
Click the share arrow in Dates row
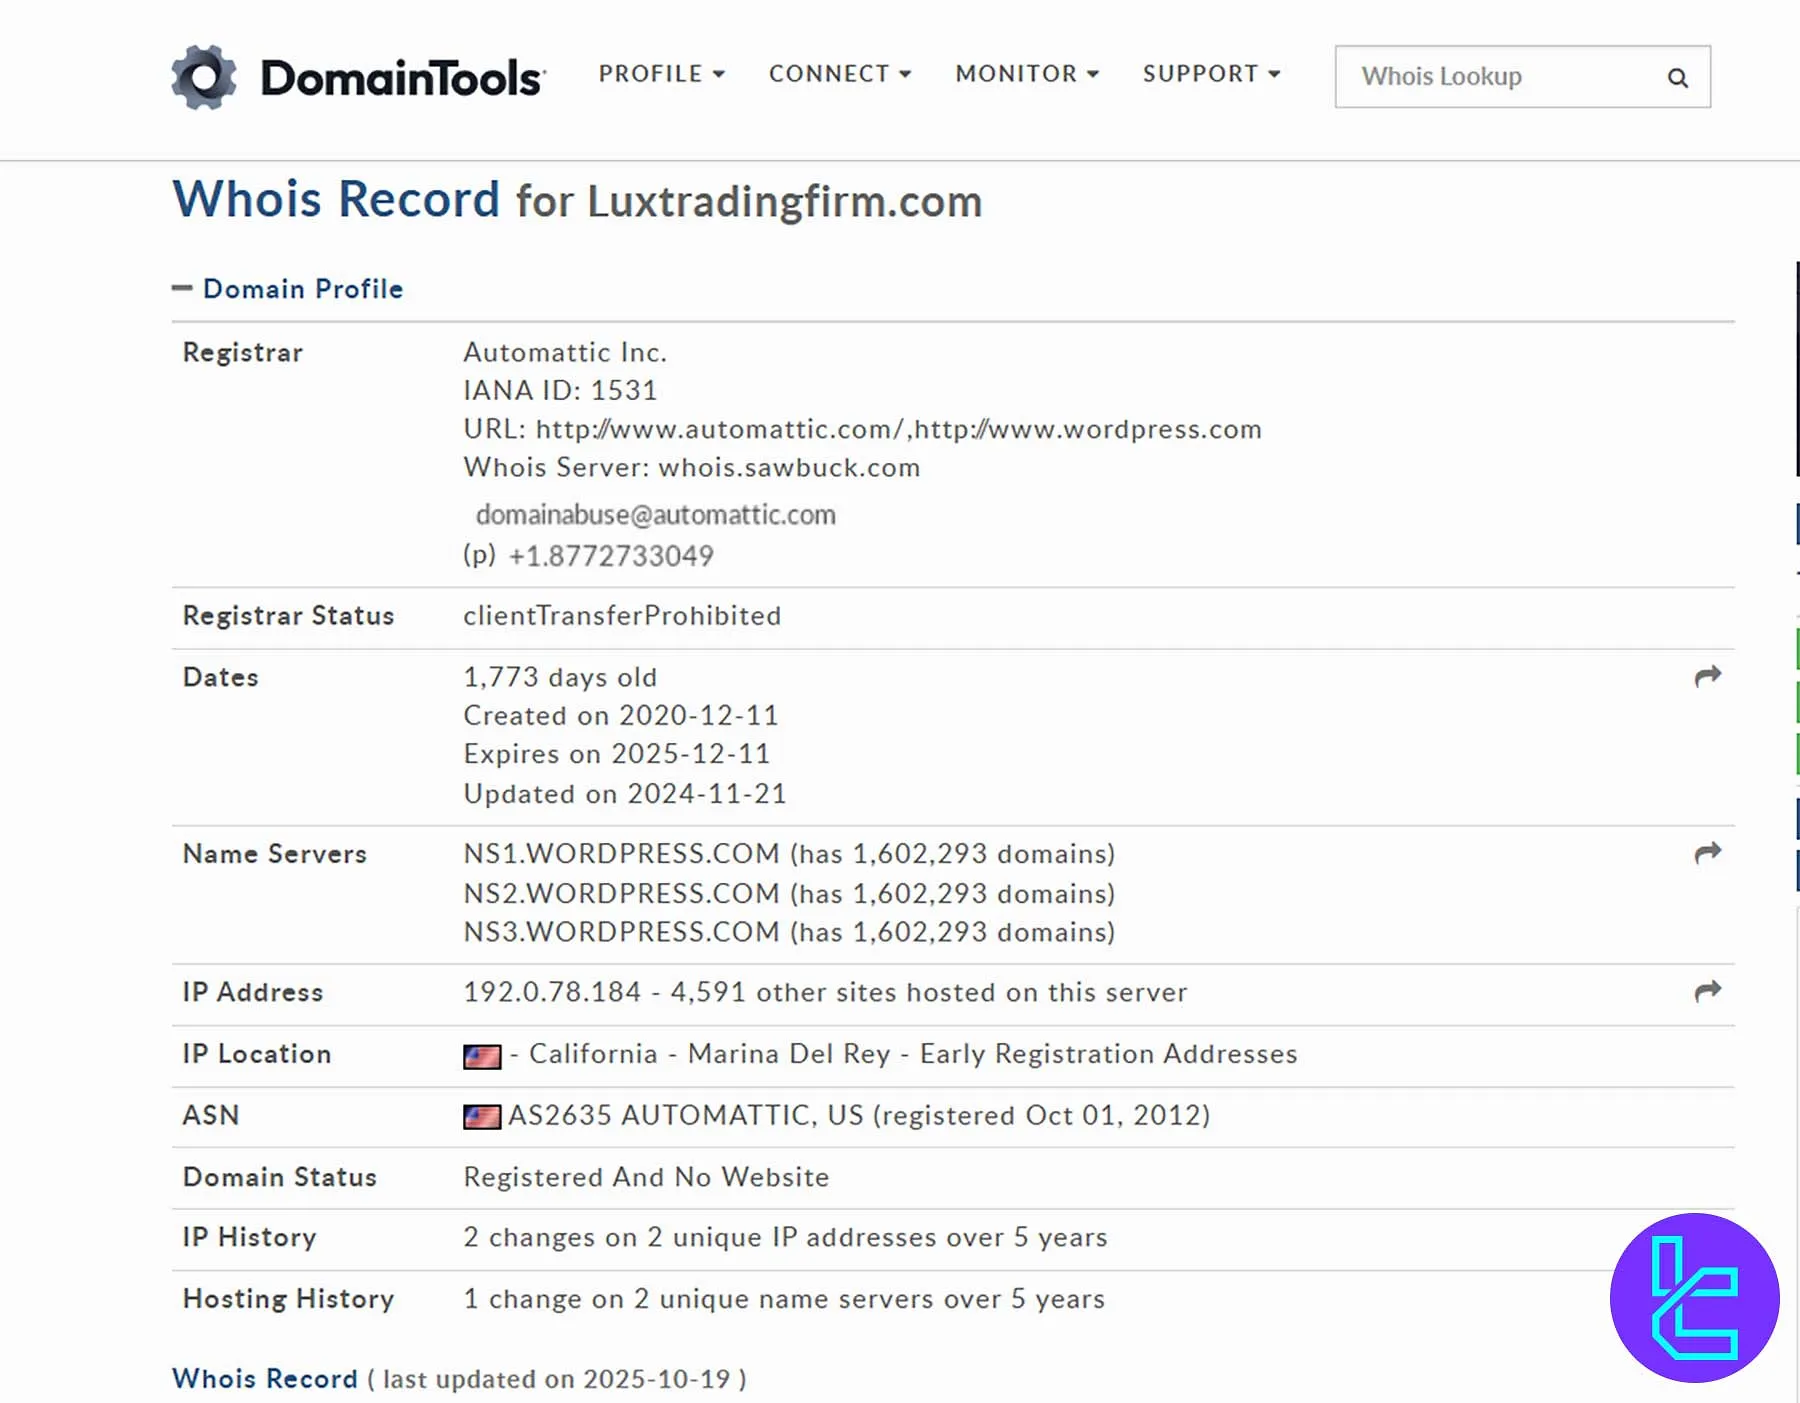1707,676
